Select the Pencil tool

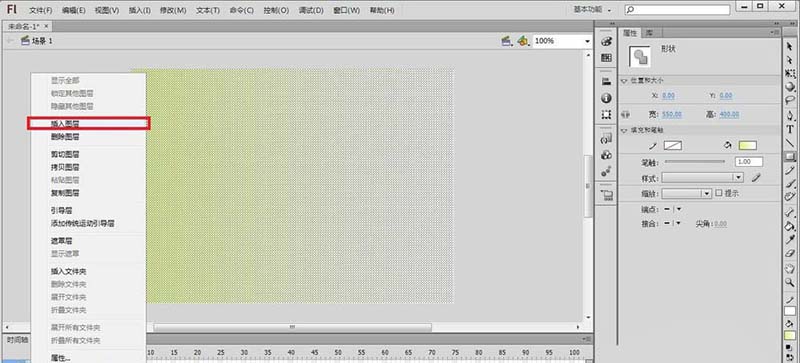tap(790, 170)
